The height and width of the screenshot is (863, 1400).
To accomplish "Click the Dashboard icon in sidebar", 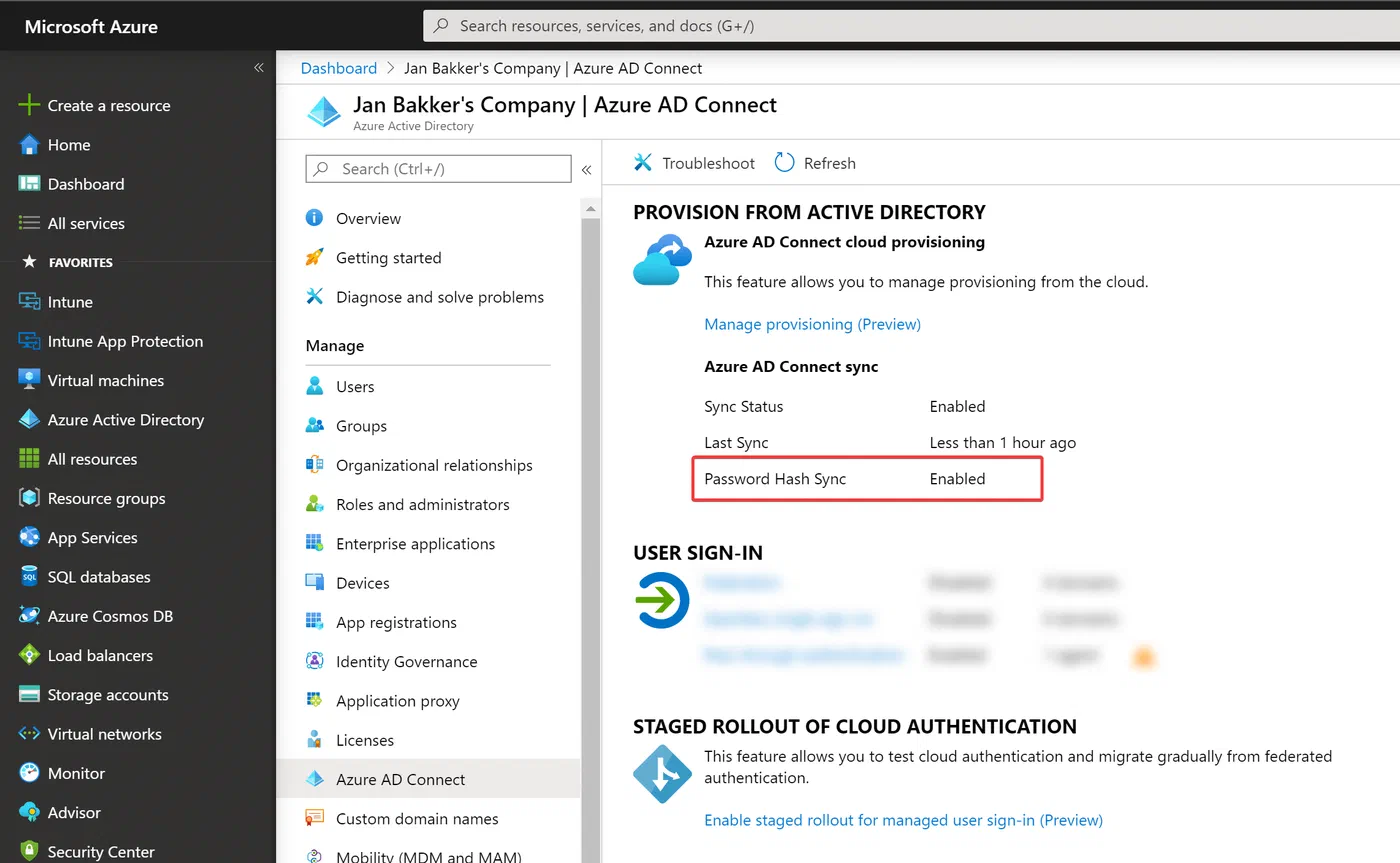I will (x=30, y=184).
